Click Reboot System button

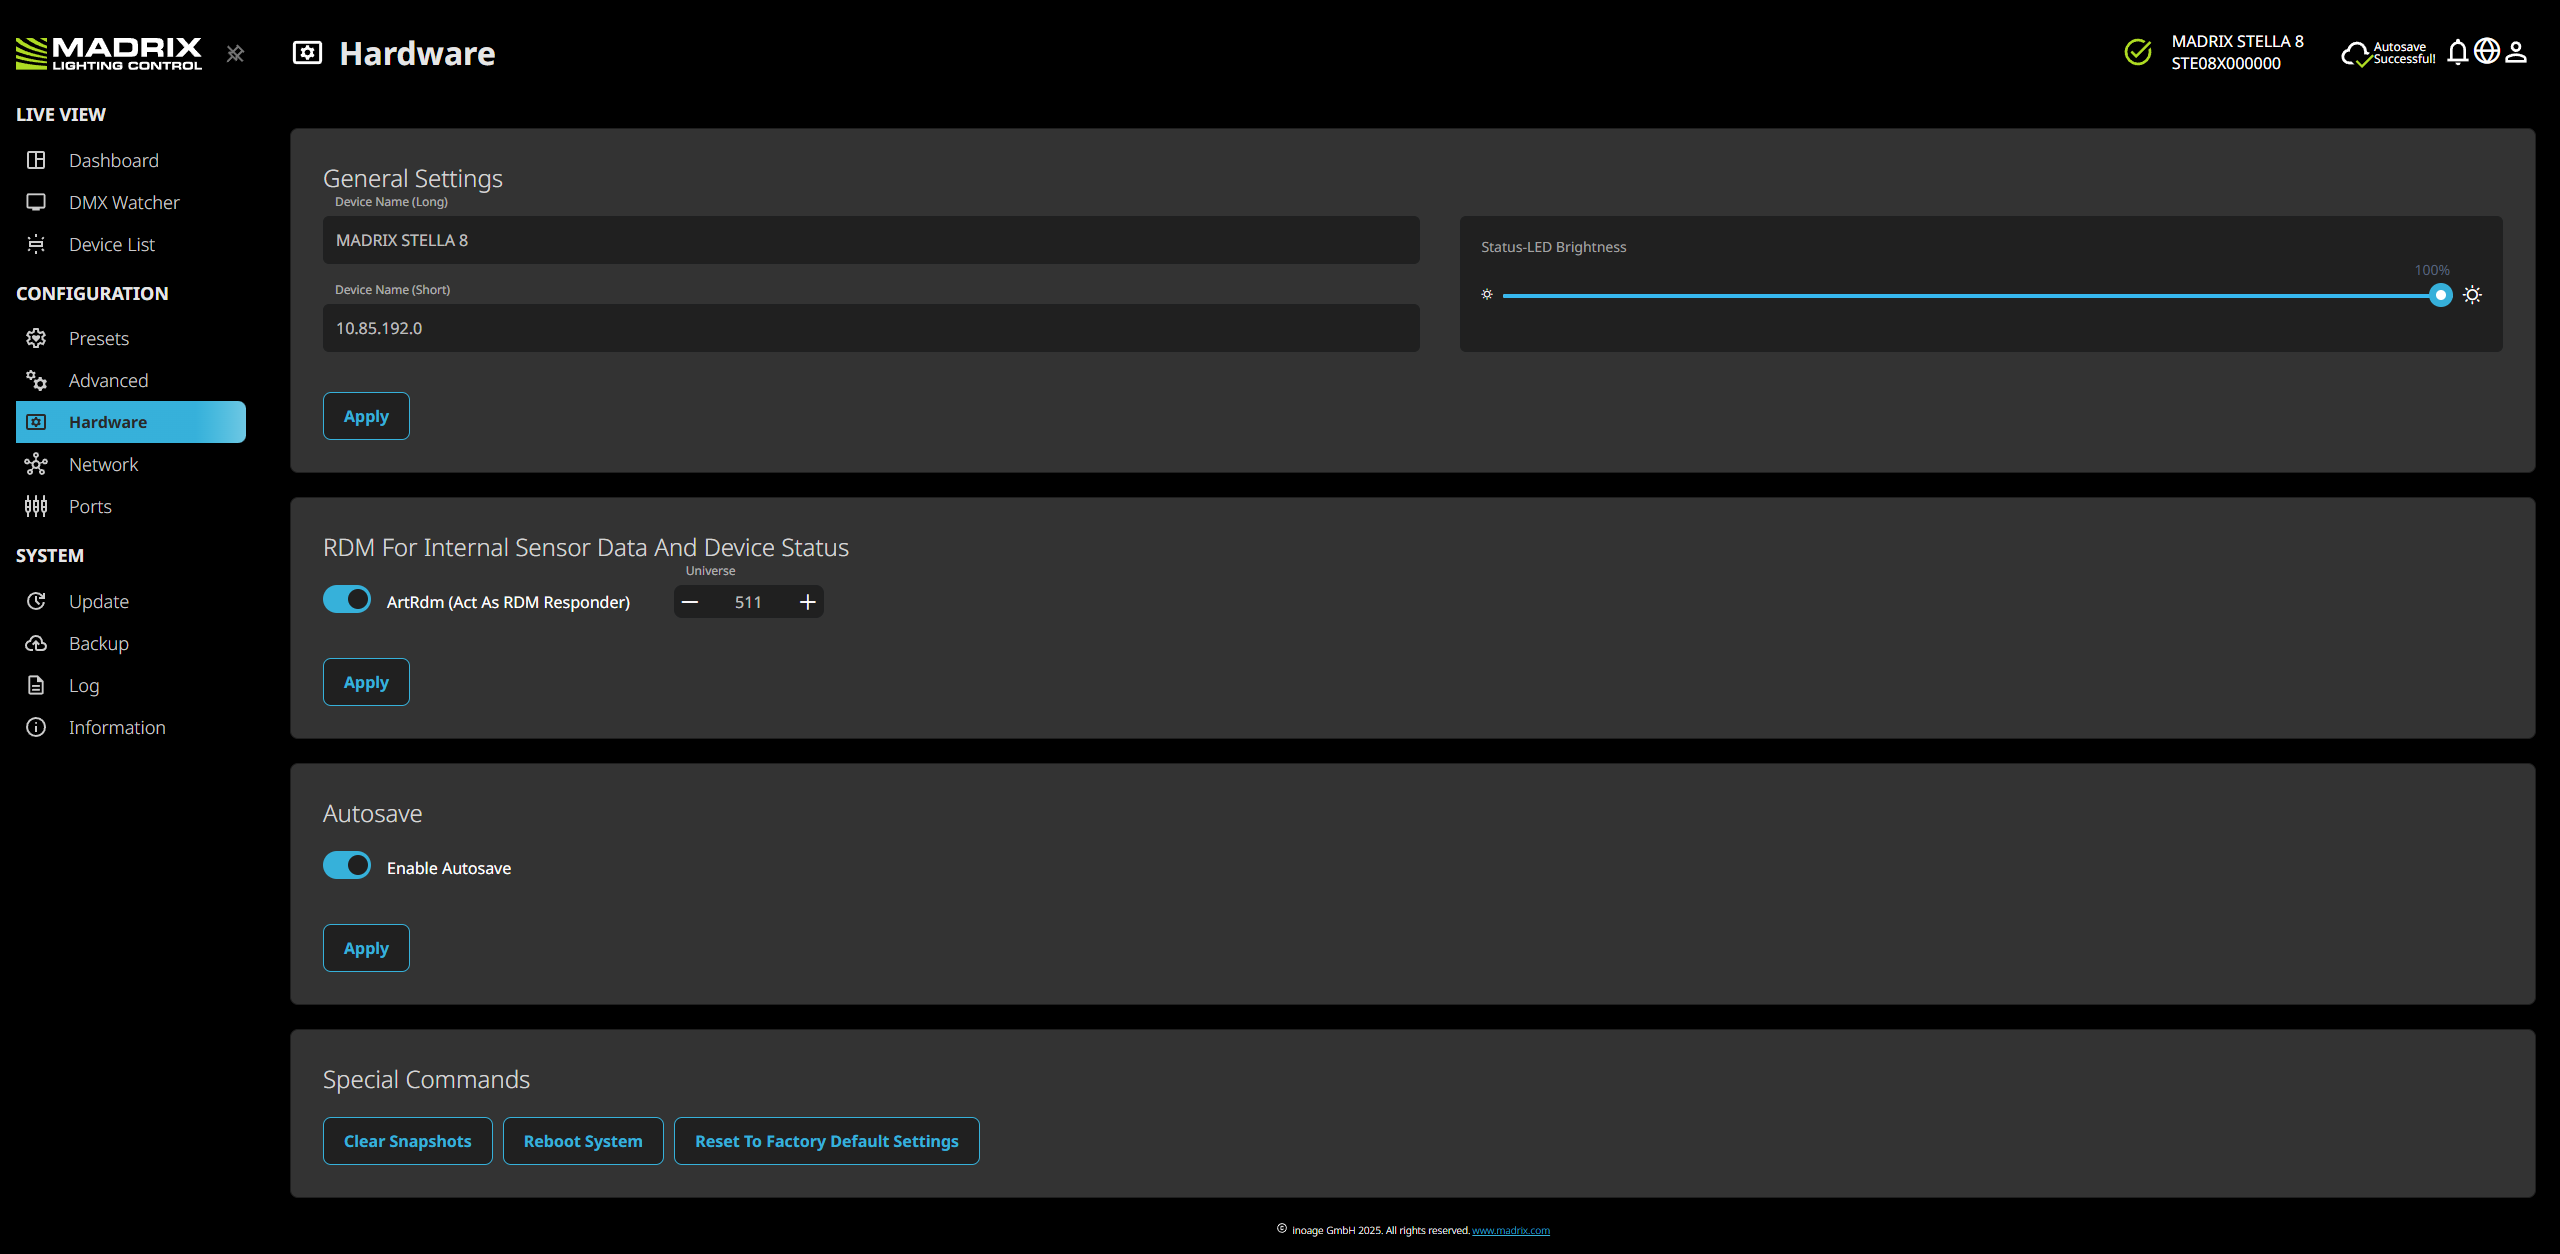(583, 1141)
